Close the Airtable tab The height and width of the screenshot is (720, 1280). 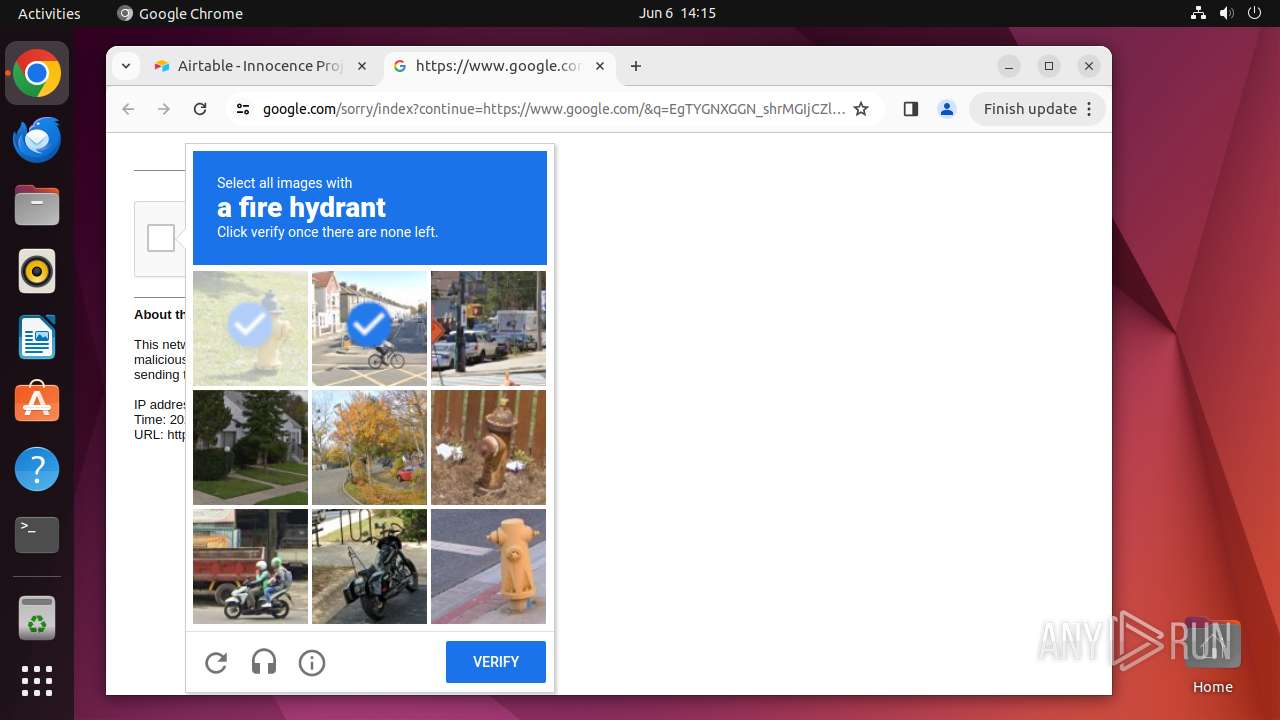click(362, 66)
